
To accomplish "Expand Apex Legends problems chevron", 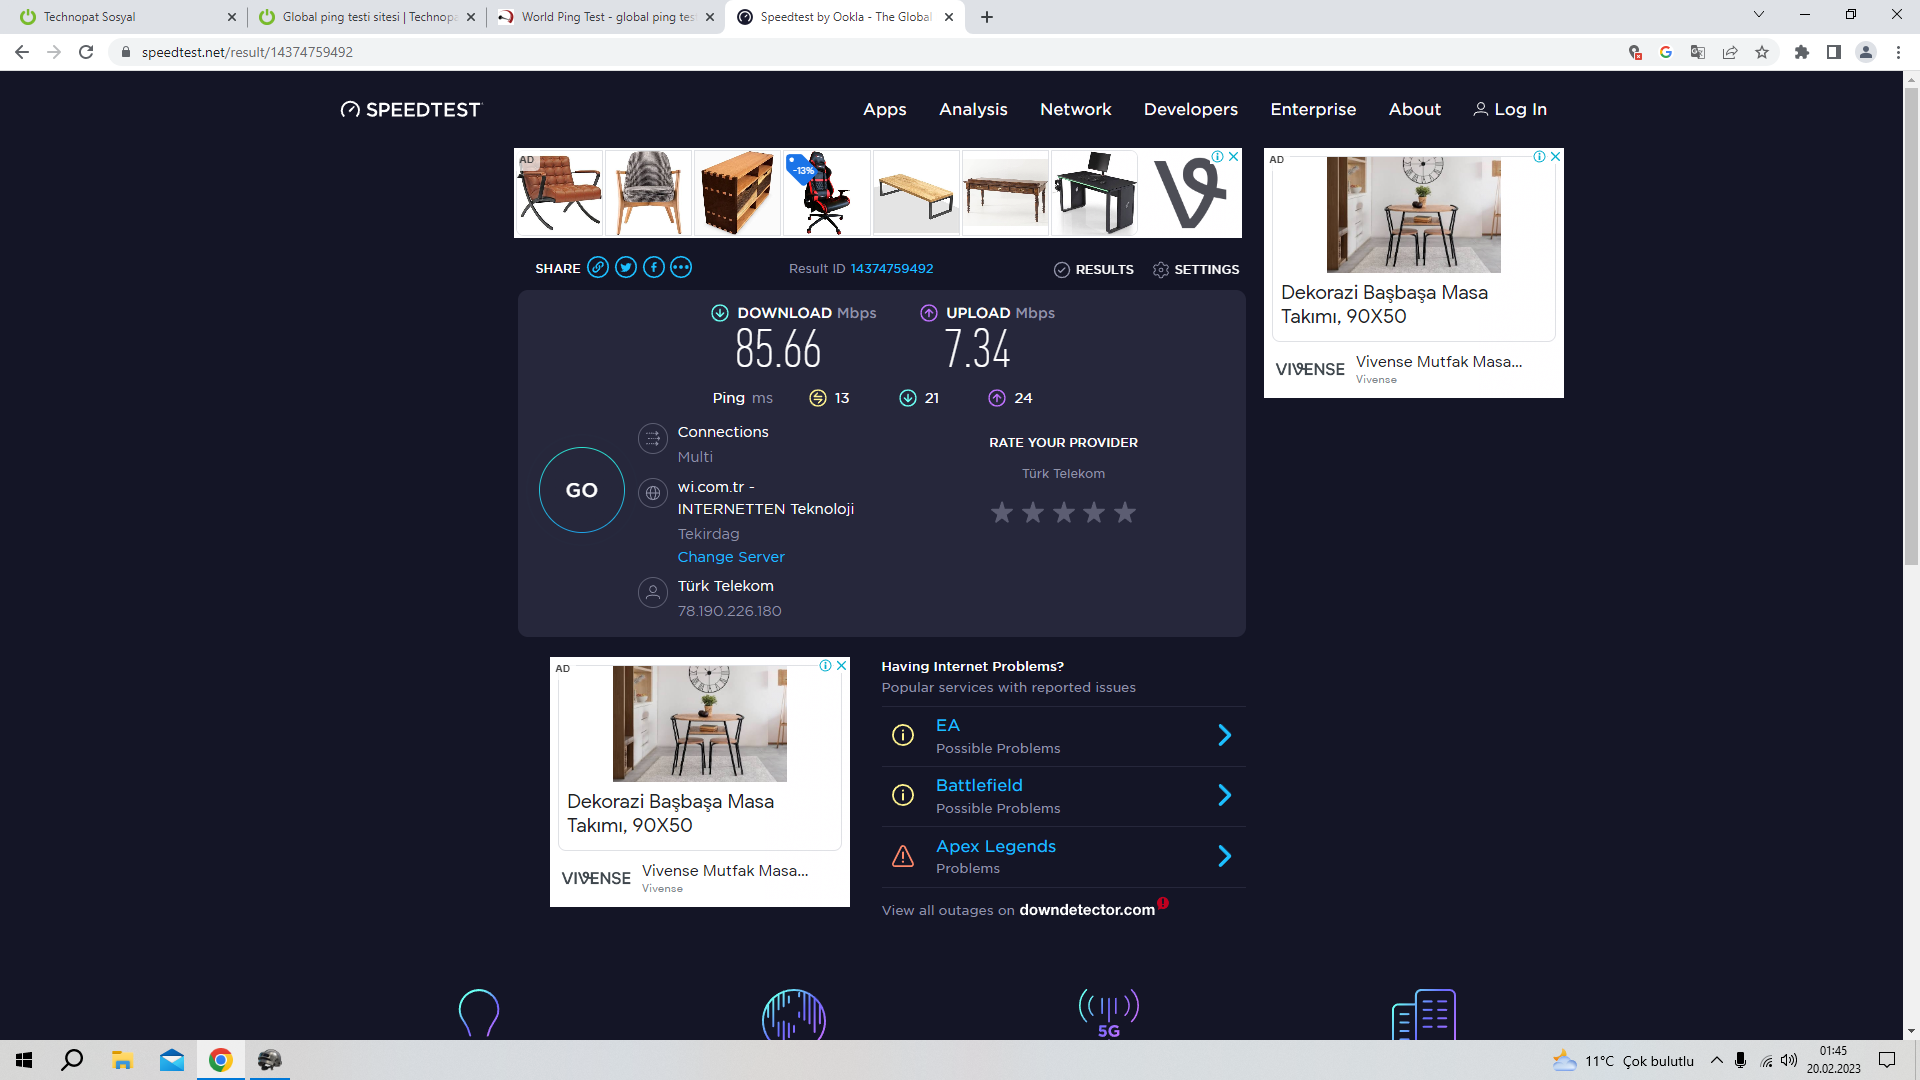I will click(1225, 856).
